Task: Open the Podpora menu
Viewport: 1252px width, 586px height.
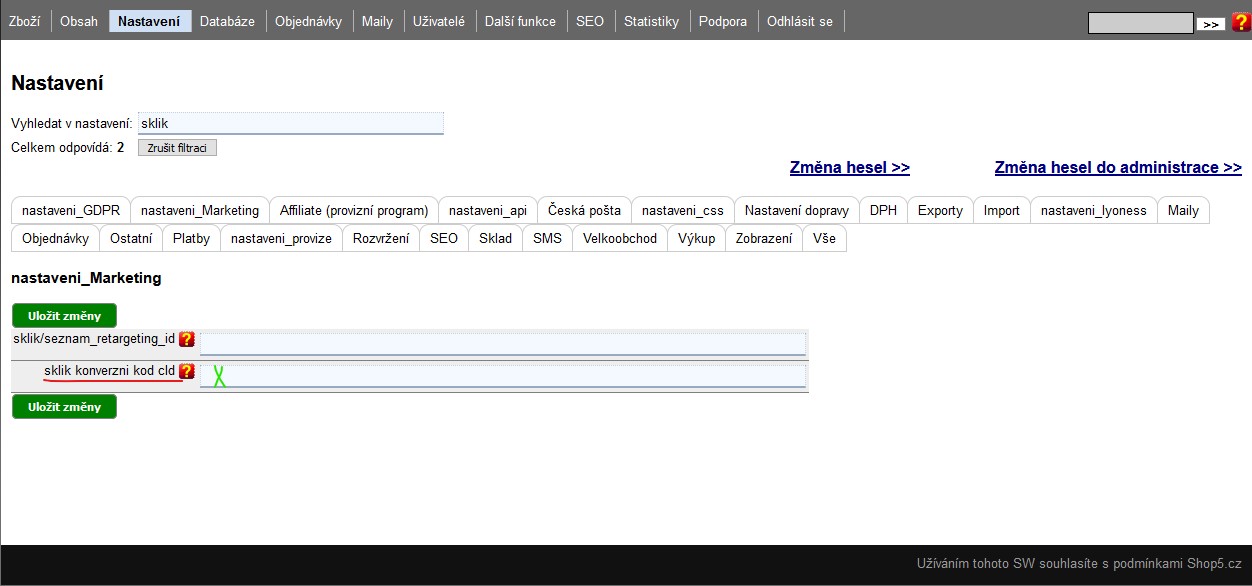Action: pyautogui.click(x=723, y=21)
